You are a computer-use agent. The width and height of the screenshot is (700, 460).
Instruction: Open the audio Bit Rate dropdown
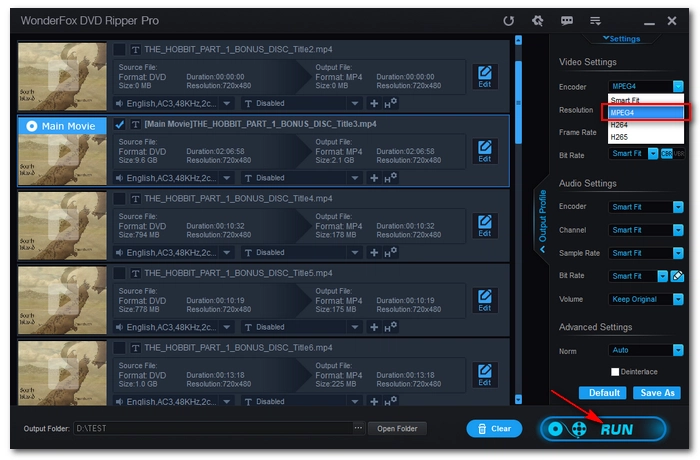coord(662,276)
